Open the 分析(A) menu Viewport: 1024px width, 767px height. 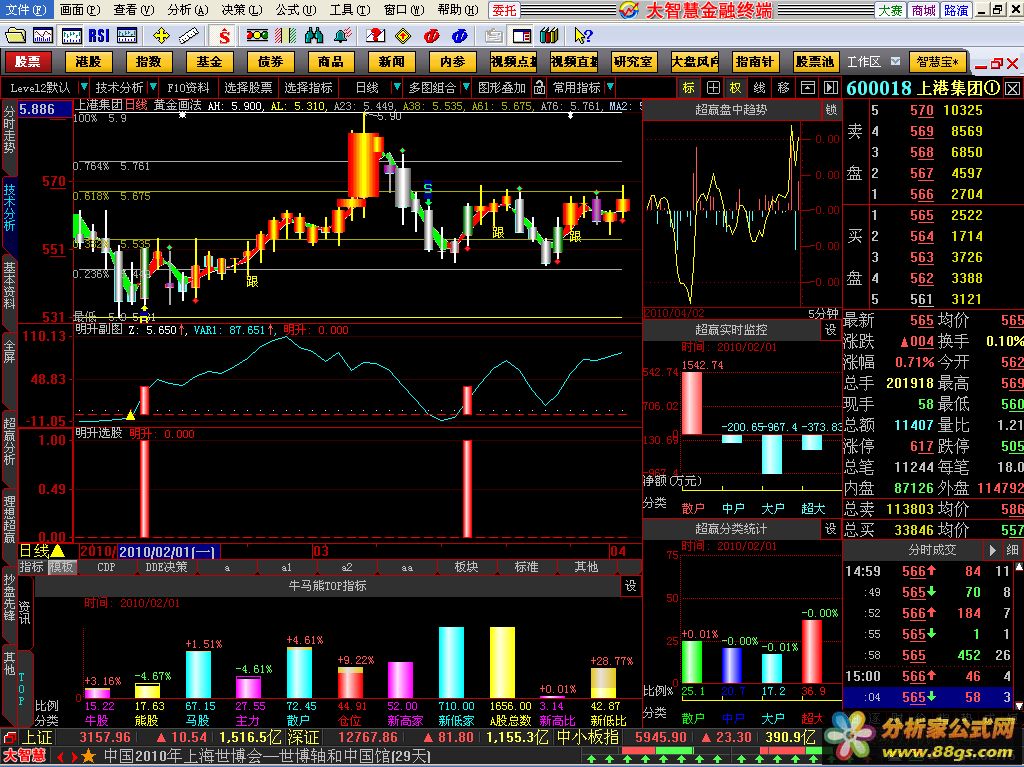[187, 10]
